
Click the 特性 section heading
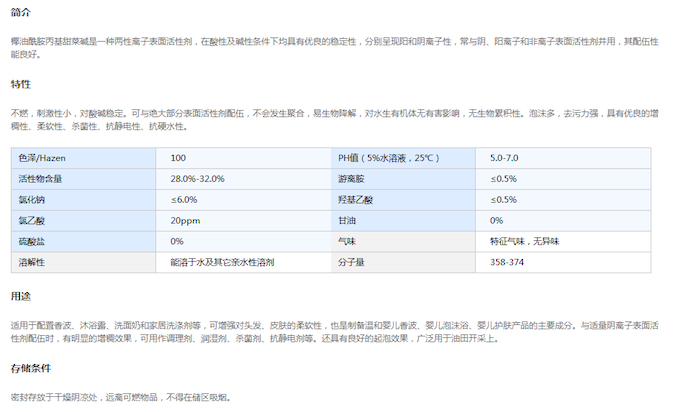(20, 84)
